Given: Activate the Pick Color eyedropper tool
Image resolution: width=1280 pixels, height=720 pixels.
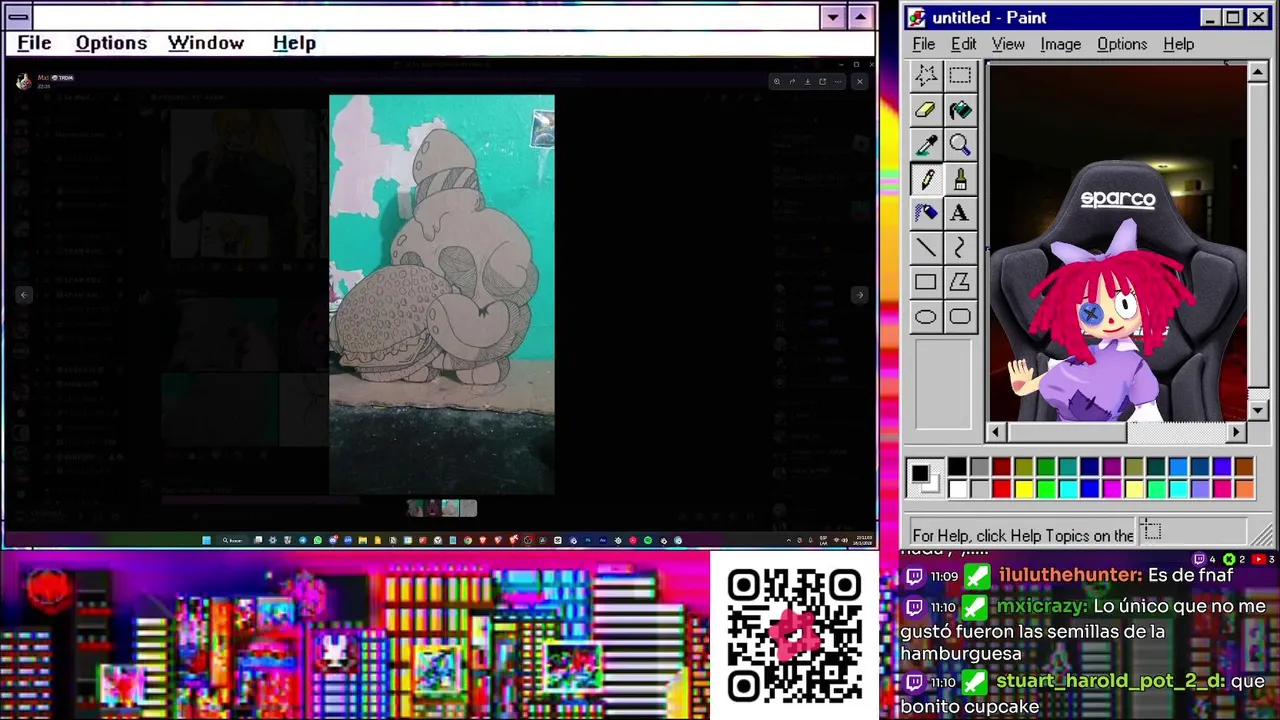Looking at the screenshot, I should (x=926, y=145).
